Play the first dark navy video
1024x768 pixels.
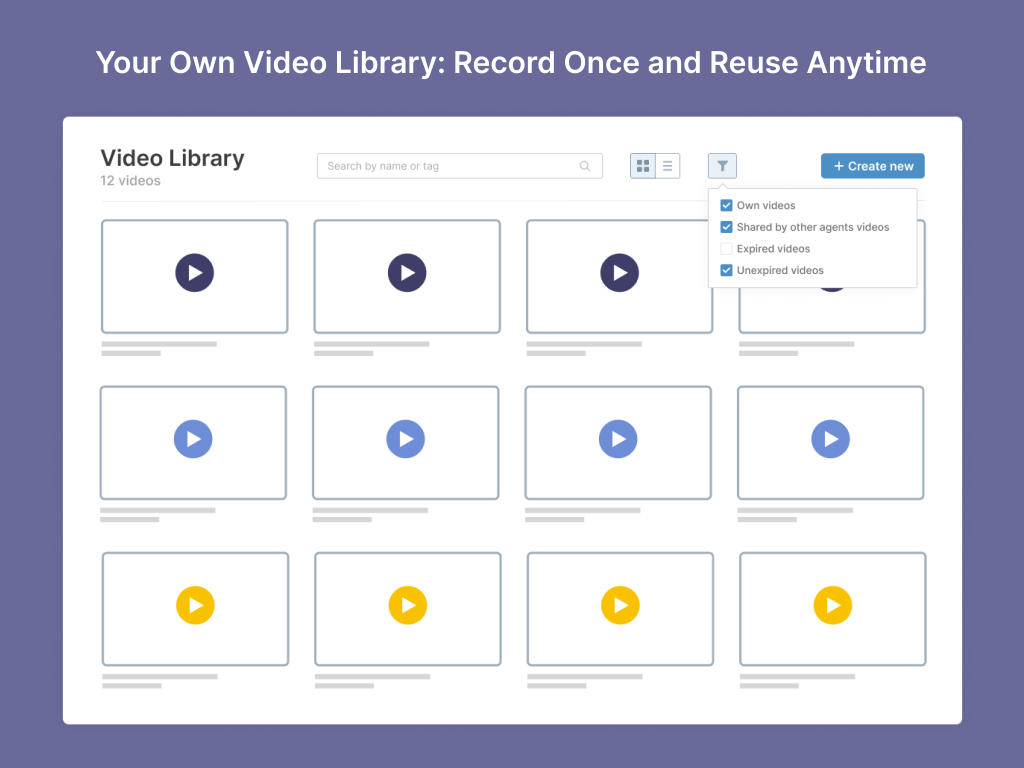pos(195,273)
